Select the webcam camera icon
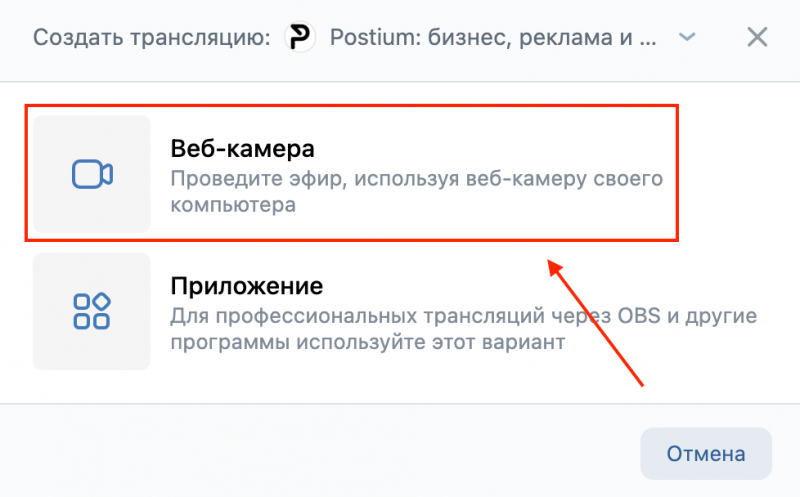Viewport: 800px width, 497px height. click(x=92, y=174)
